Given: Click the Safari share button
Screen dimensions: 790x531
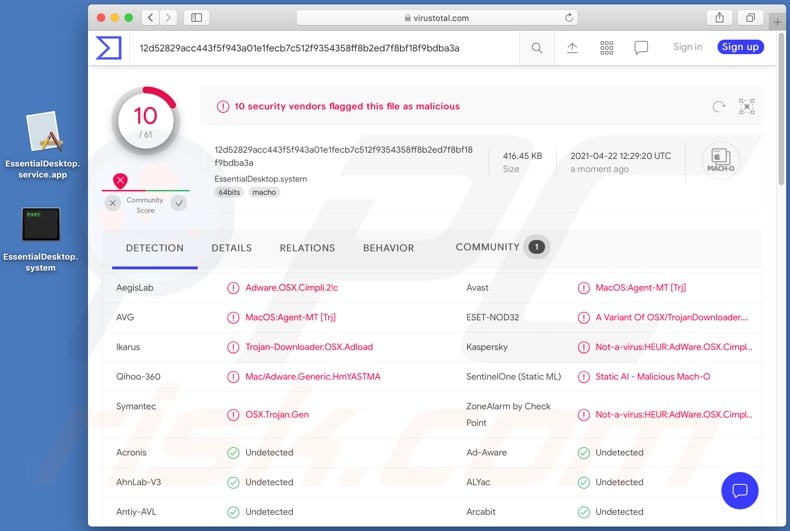Looking at the screenshot, I should [x=719, y=18].
